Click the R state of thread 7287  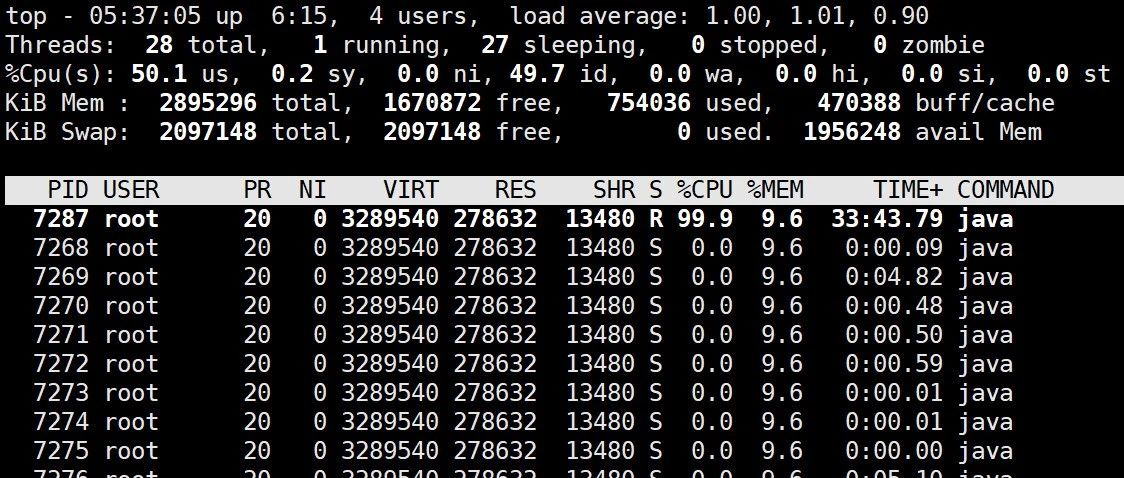[656, 219]
